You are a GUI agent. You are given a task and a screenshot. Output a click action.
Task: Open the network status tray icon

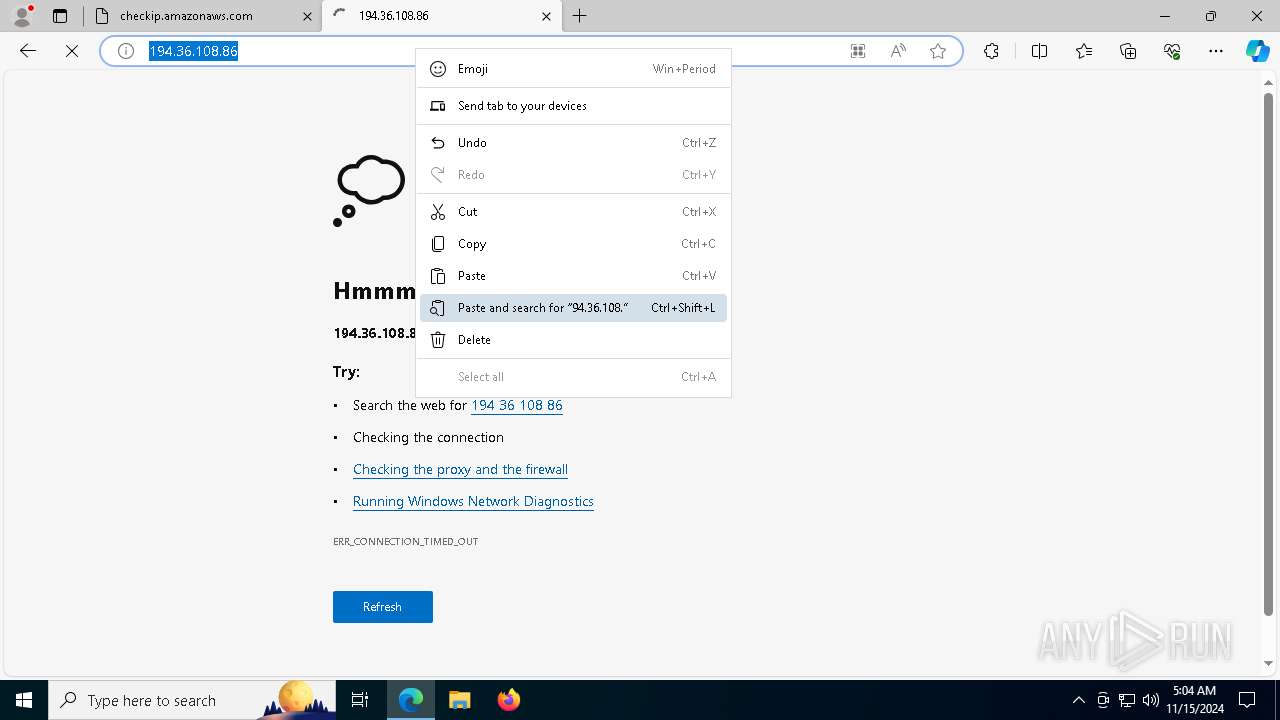(x=1127, y=700)
